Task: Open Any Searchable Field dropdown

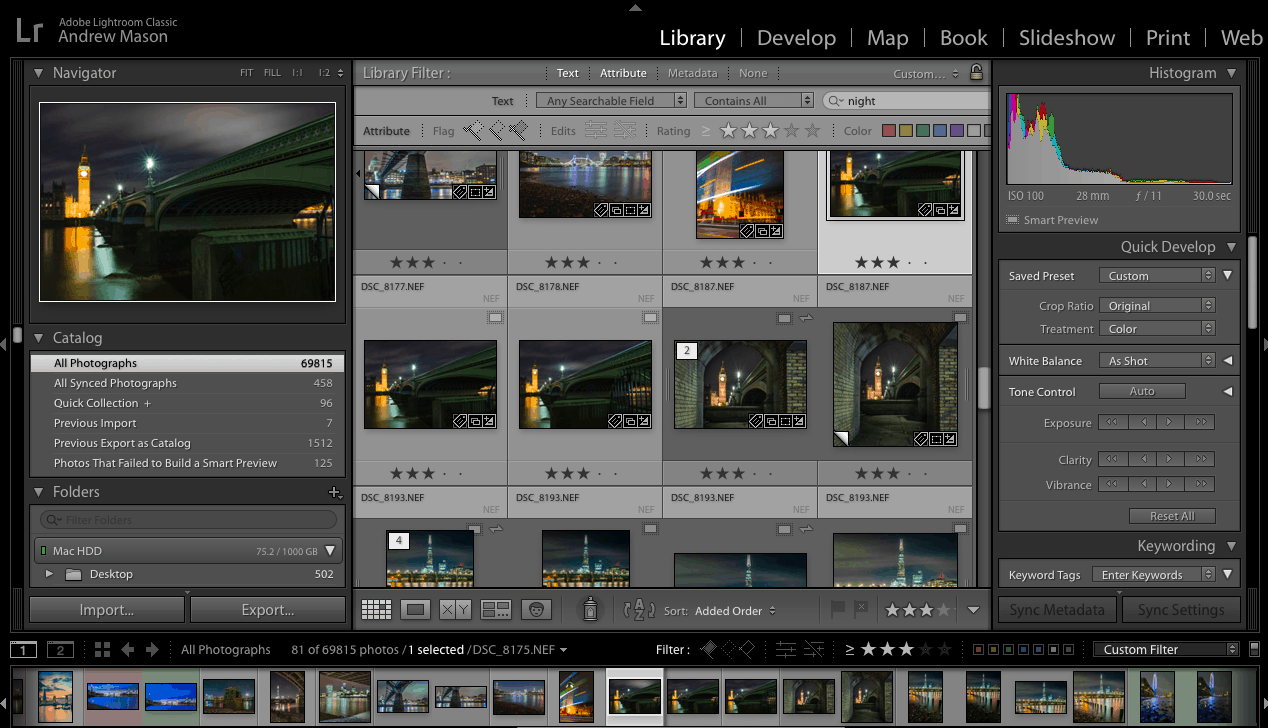Action: (611, 100)
